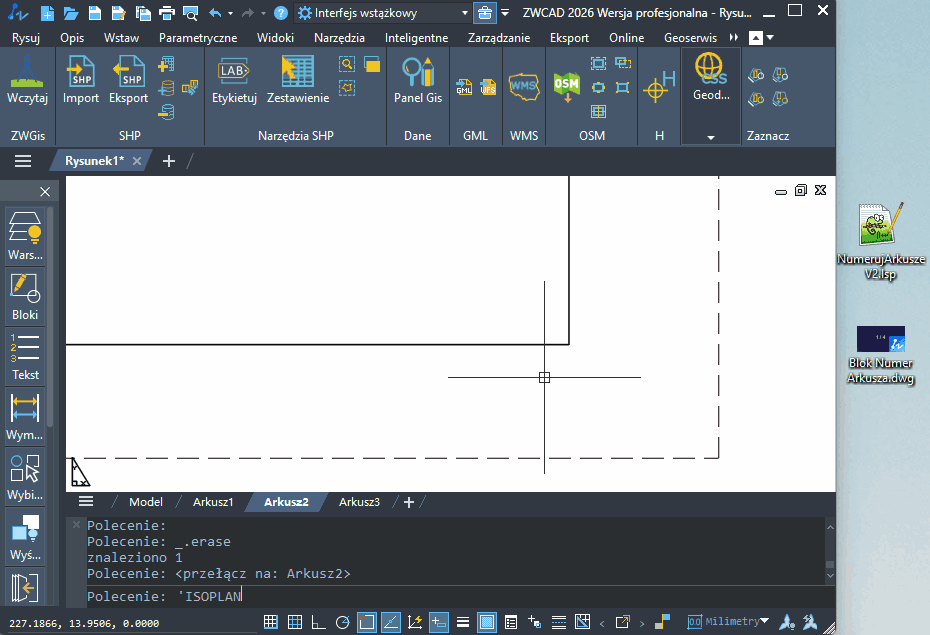Screen dimensions: 930x635
Task: Add a new drawing tab with plus
Action: (168, 161)
